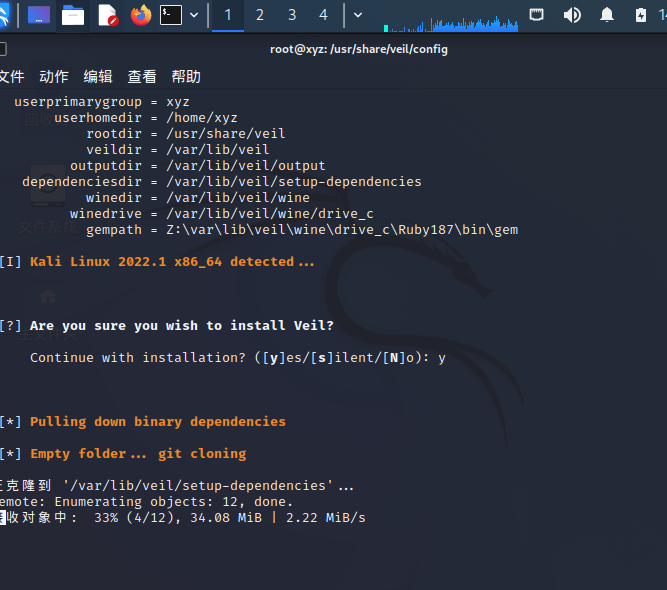Expand the terminal launcher dropdown arrow
Screen dimensions: 667x590
coord(194,15)
